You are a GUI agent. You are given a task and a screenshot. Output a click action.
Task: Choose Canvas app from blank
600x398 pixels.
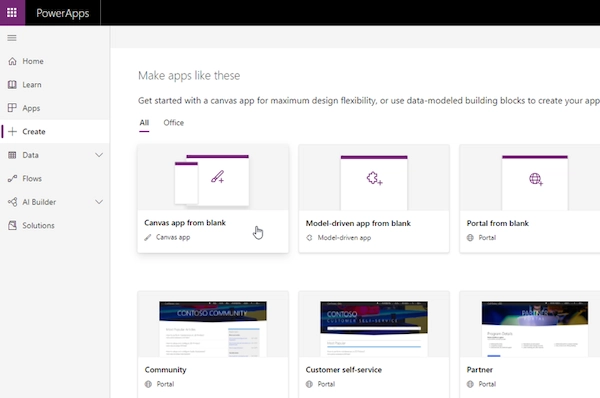pyautogui.click(x=213, y=199)
